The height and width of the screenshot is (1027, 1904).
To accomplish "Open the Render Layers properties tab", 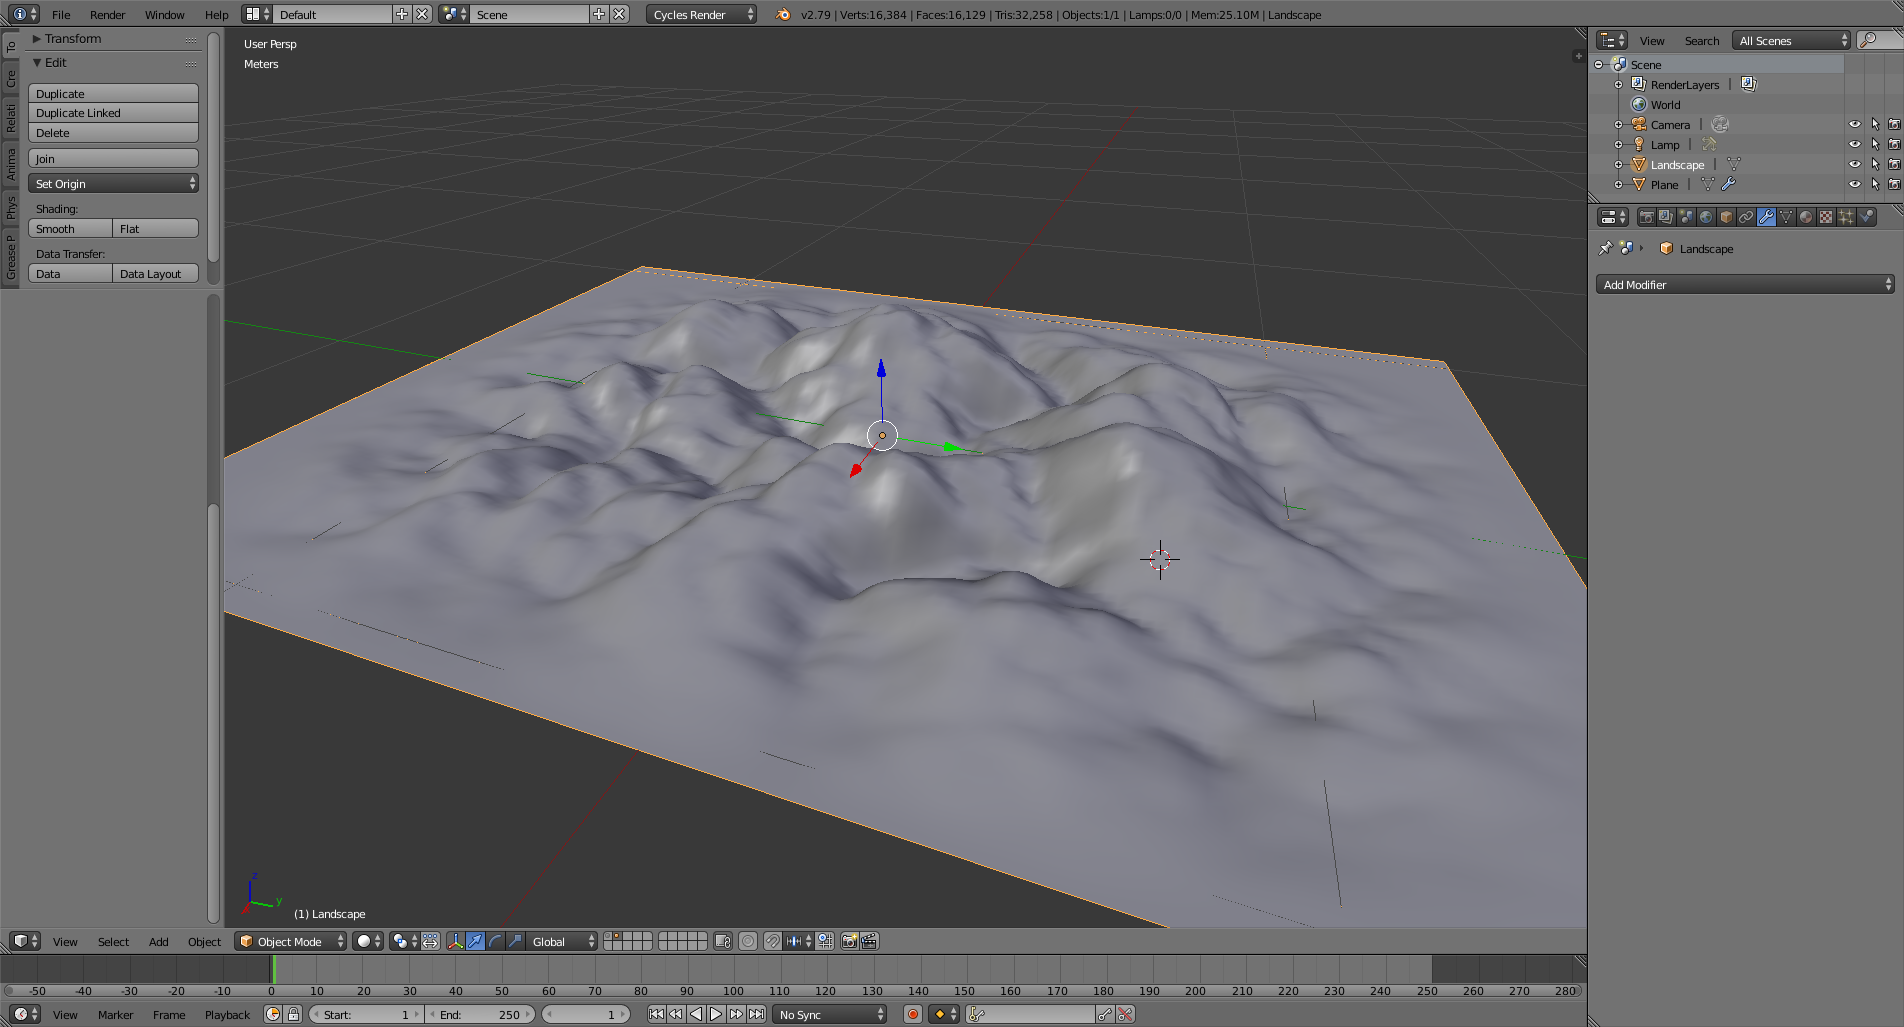I will tap(1666, 217).
